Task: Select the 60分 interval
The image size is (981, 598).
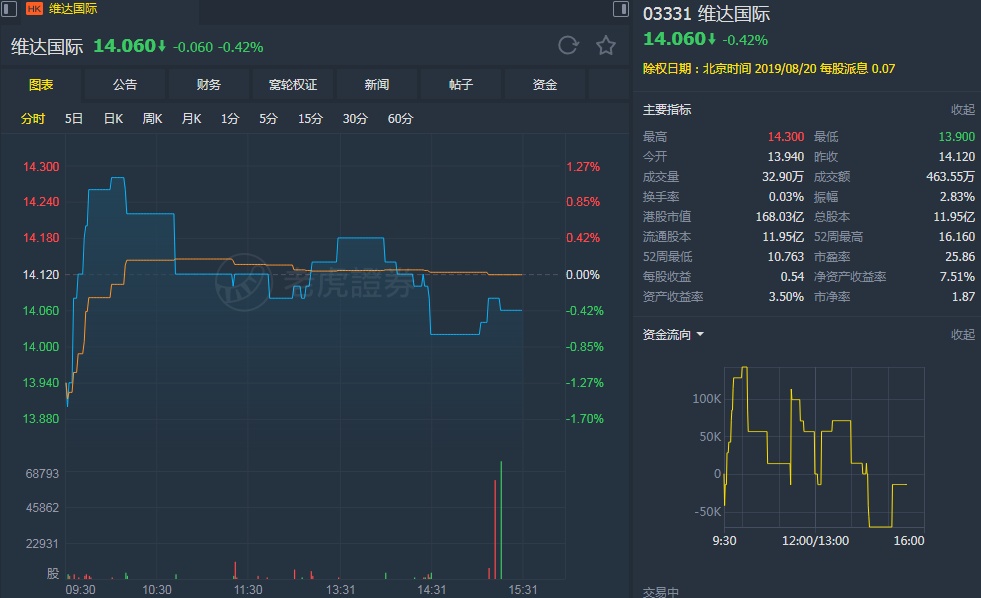Action: tap(400, 119)
